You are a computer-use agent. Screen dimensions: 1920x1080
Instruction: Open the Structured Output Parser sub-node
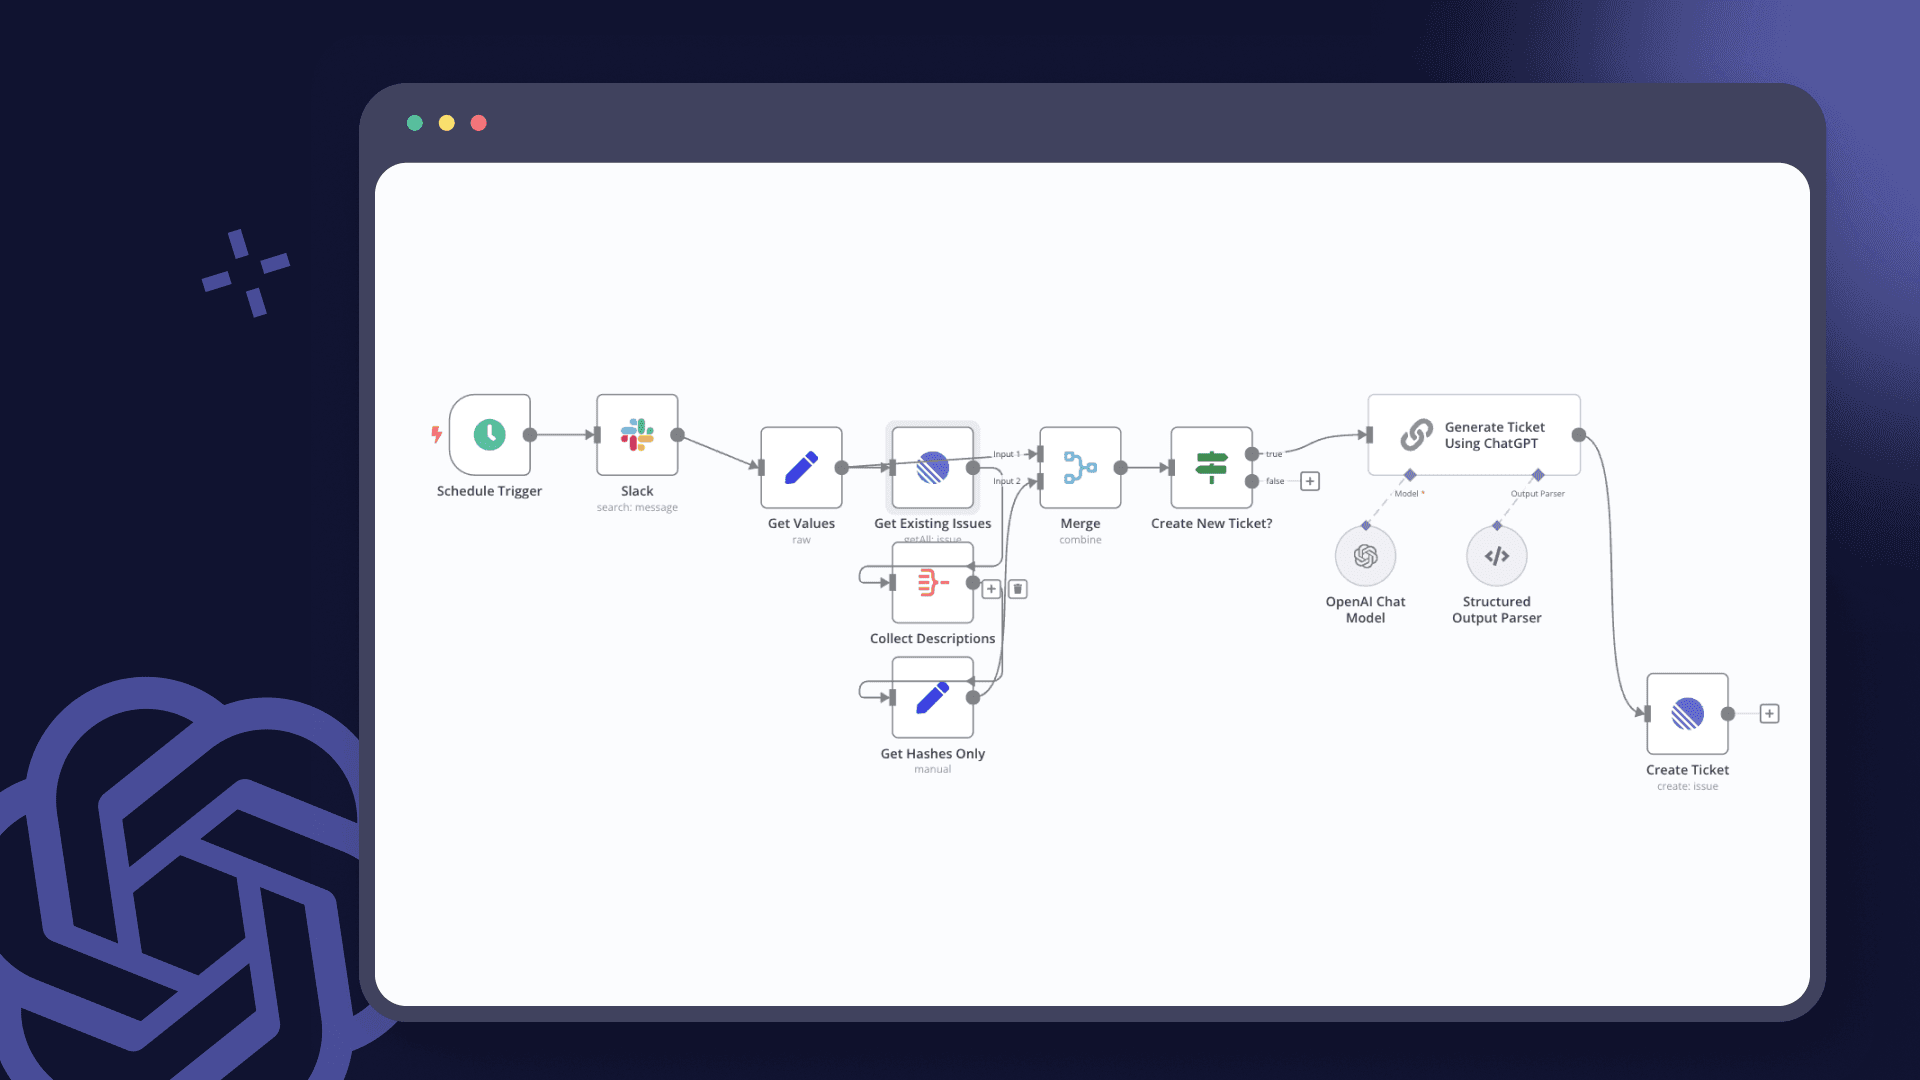pyautogui.click(x=1496, y=556)
